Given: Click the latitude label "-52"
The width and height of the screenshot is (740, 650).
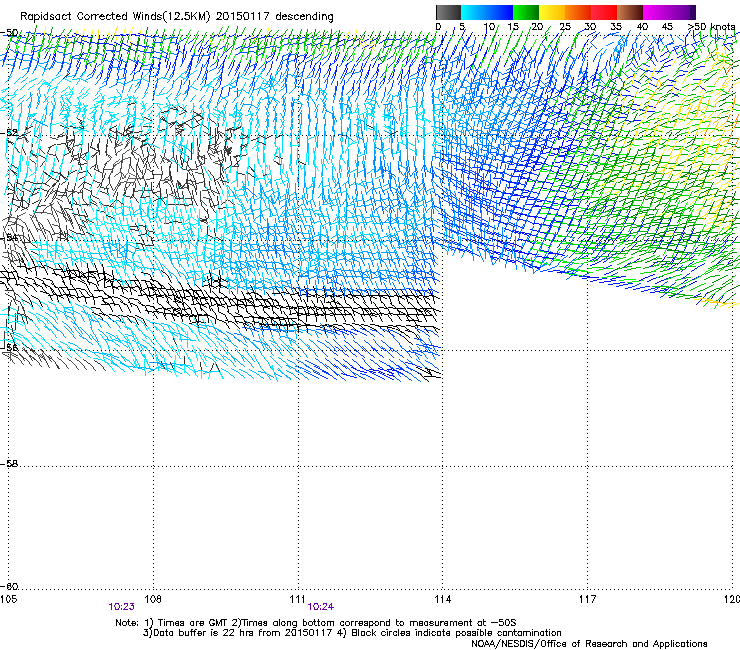Looking at the screenshot, I should tap(9, 133).
